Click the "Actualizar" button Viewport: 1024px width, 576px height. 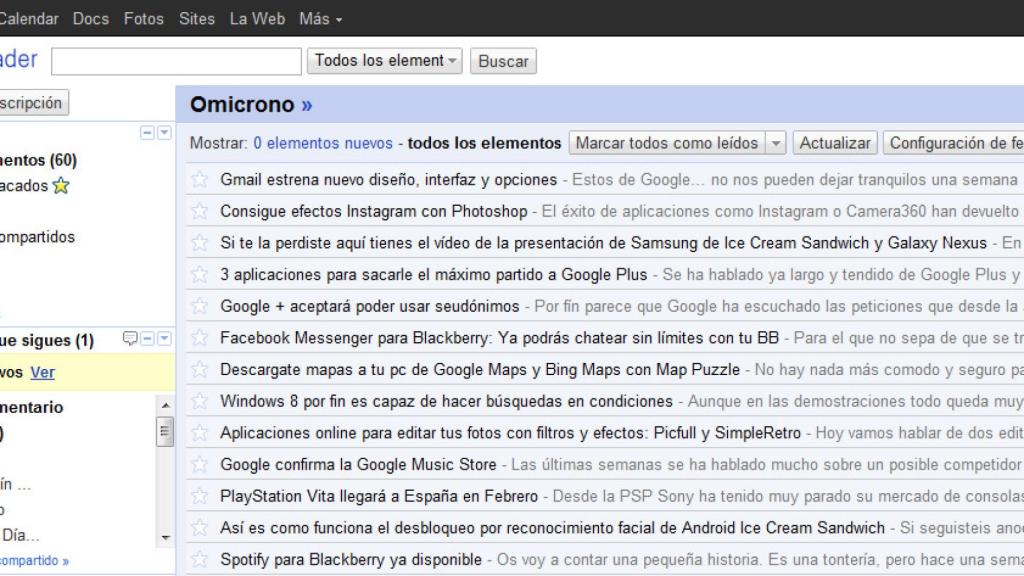click(x=836, y=142)
